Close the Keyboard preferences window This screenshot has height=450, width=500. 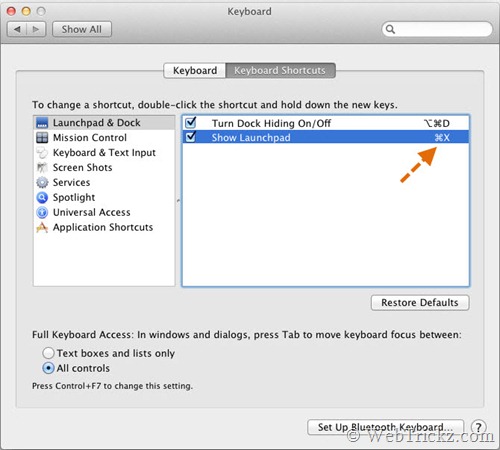click(11, 11)
